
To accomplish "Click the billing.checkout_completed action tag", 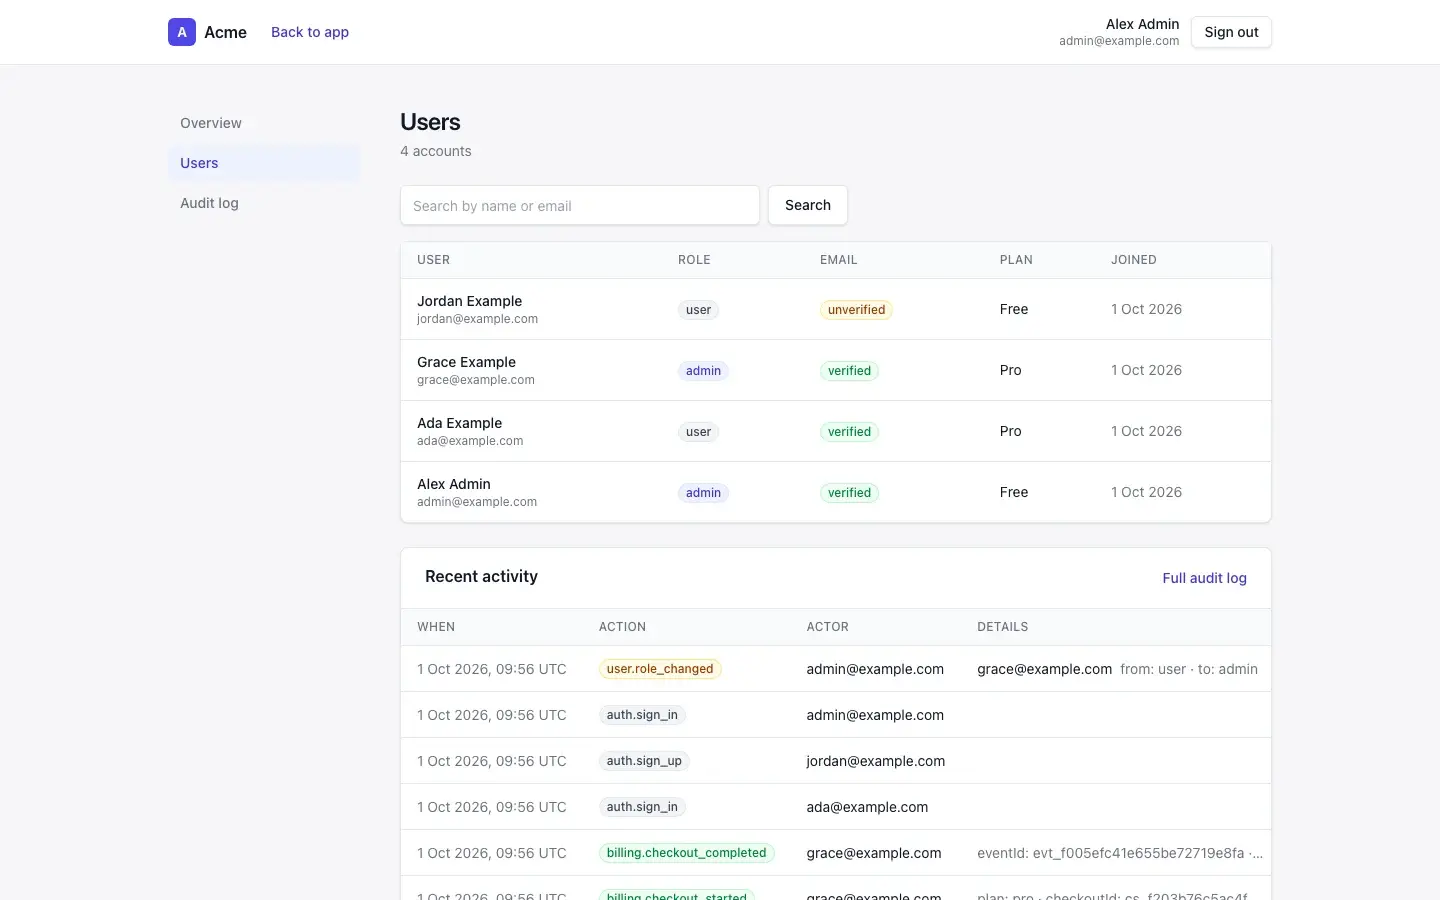I will [686, 853].
